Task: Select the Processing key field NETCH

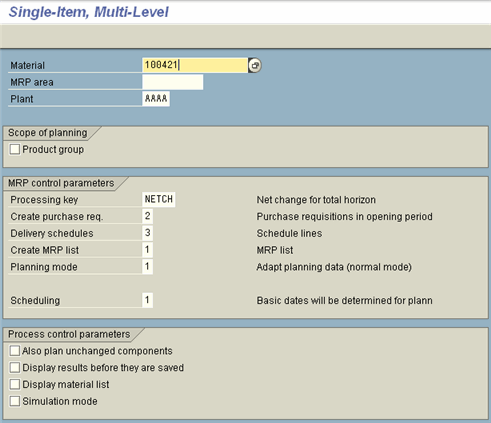Action: point(159,199)
